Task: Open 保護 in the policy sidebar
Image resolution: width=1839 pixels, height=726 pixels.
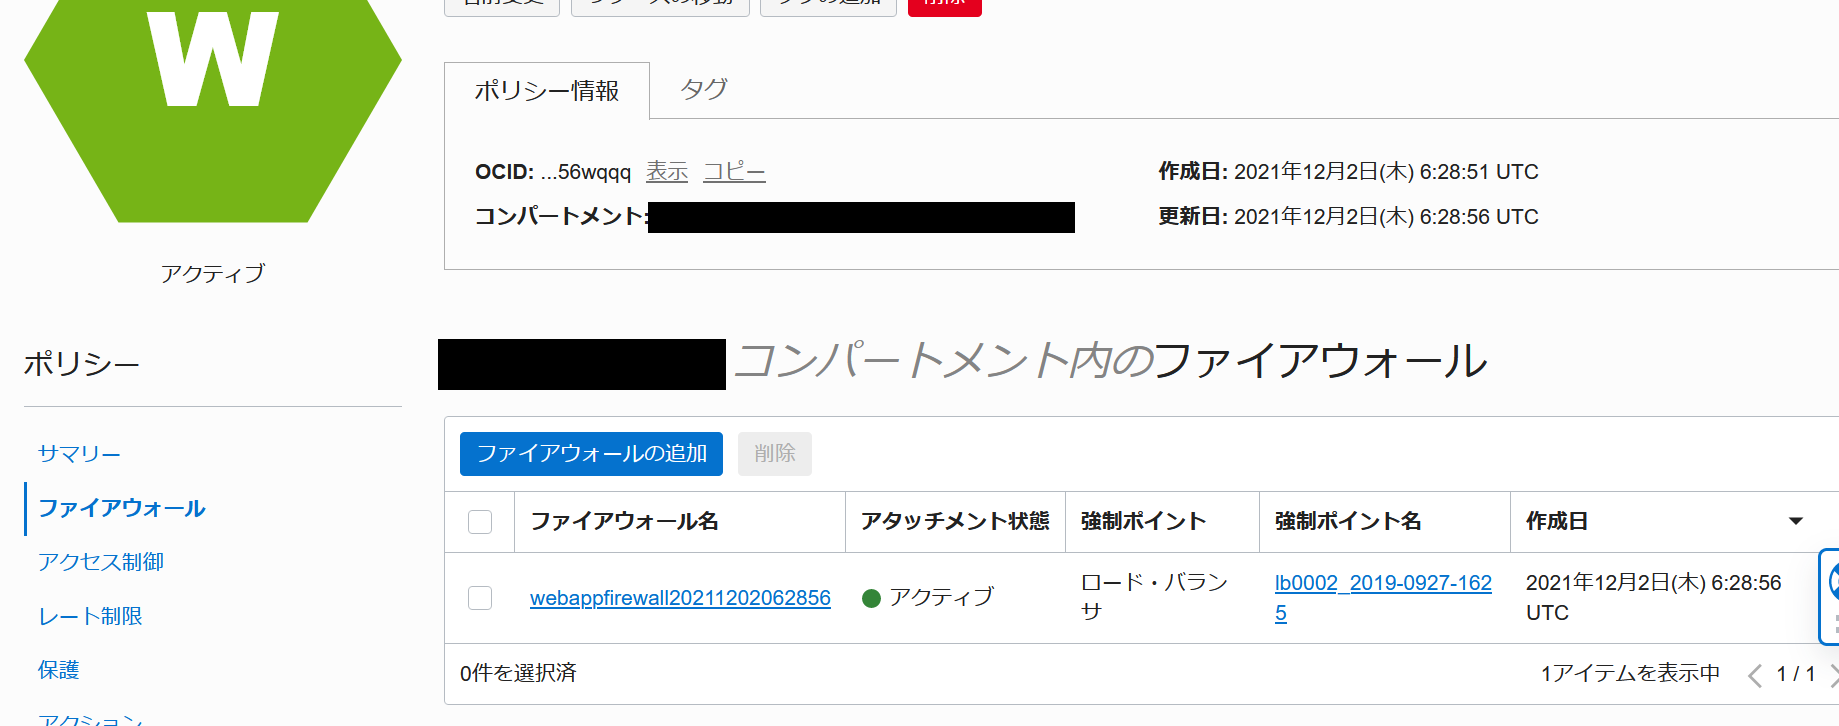Action: point(58,670)
